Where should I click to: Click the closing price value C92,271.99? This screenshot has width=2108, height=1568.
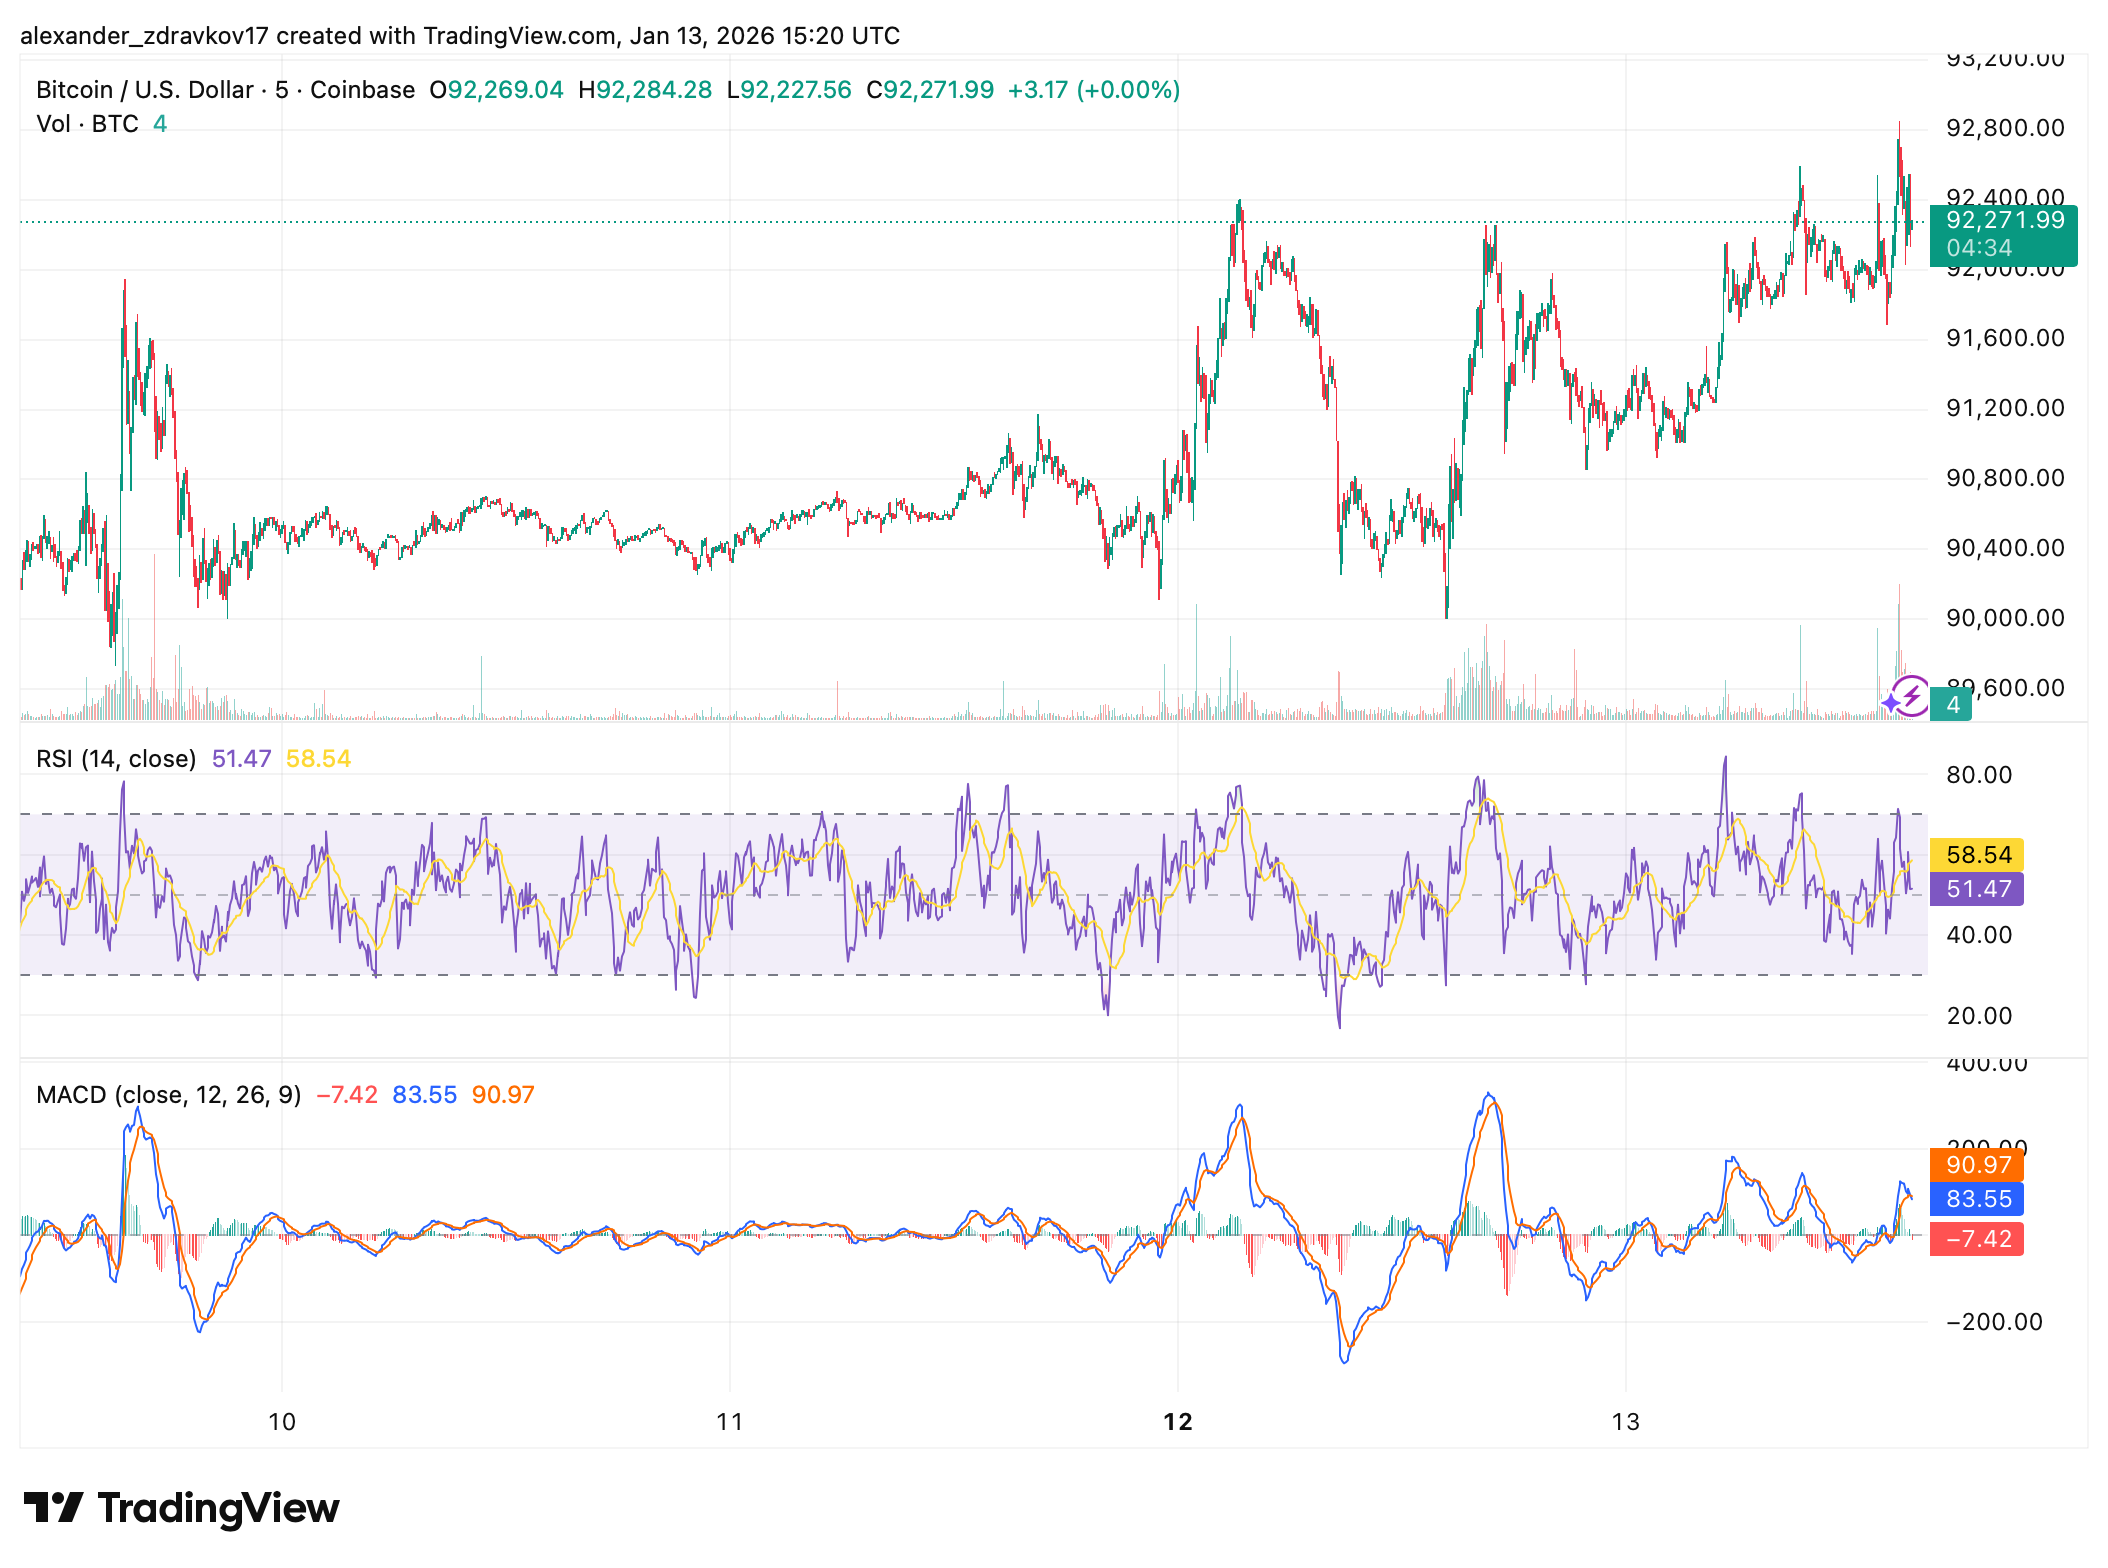[930, 90]
